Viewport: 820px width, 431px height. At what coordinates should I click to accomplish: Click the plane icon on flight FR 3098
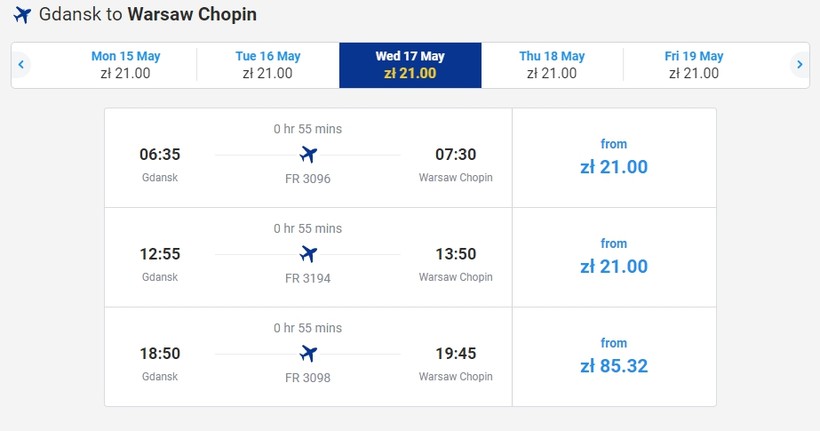[308, 354]
